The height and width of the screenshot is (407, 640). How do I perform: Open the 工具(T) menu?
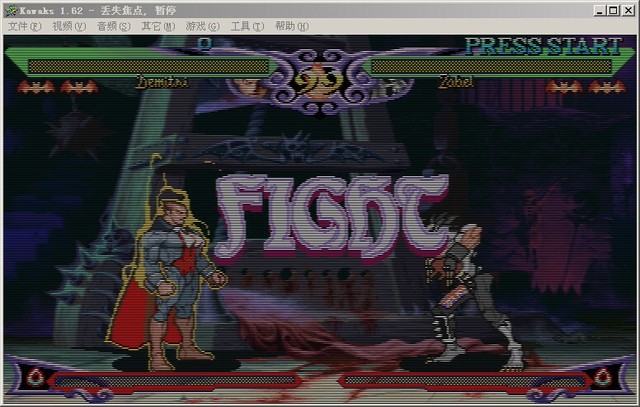click(247, 27)
